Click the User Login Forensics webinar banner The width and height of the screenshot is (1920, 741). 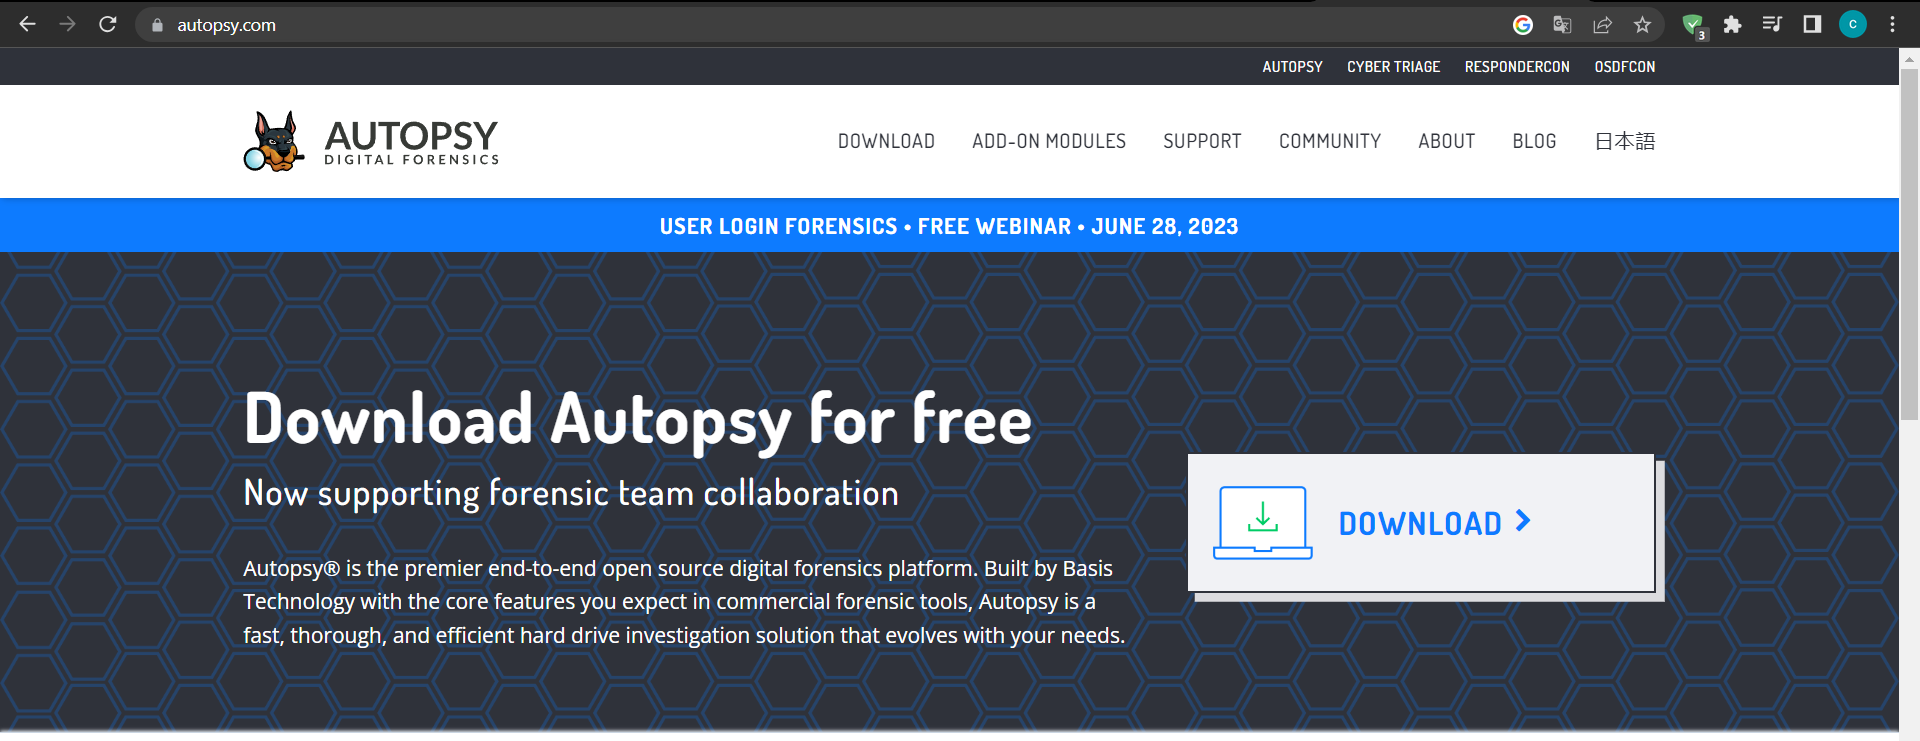click(x=948, y=227)
